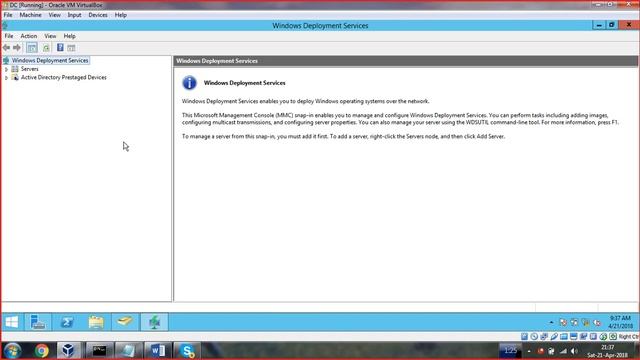Open the VirtualBox File menu
Viewport: 640px width, 360px height.
[8, 15]
